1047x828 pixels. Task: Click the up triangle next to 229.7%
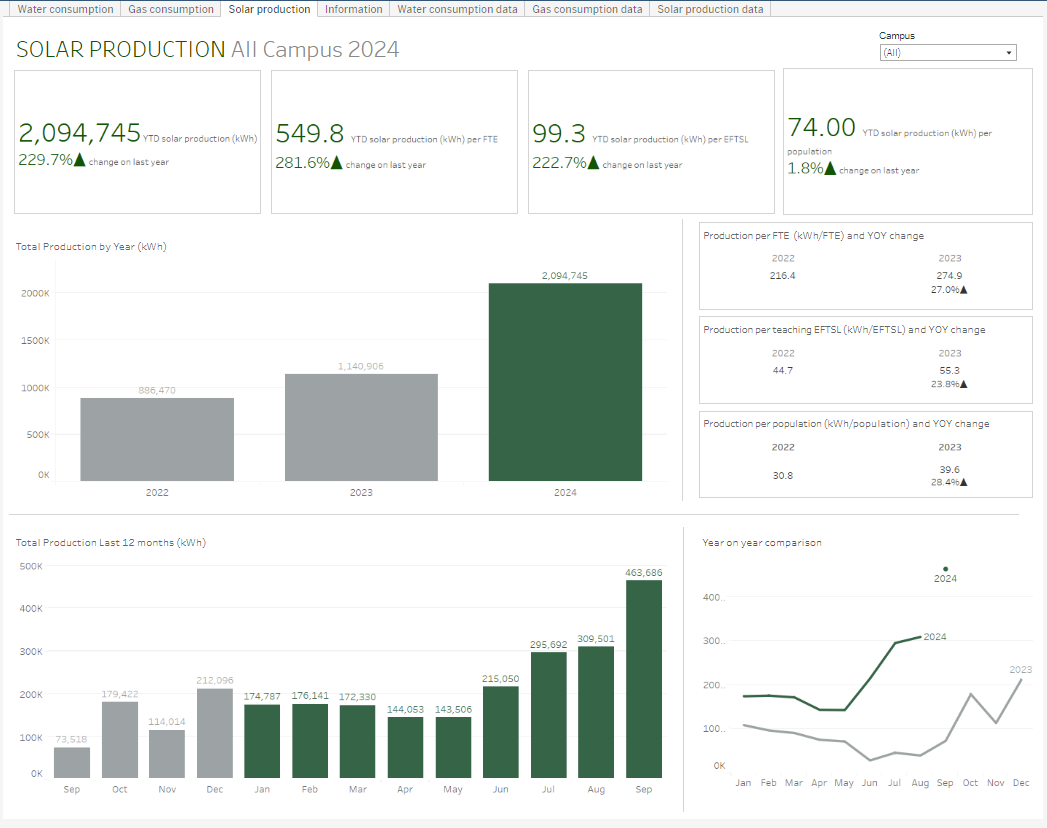pos(81,161)
